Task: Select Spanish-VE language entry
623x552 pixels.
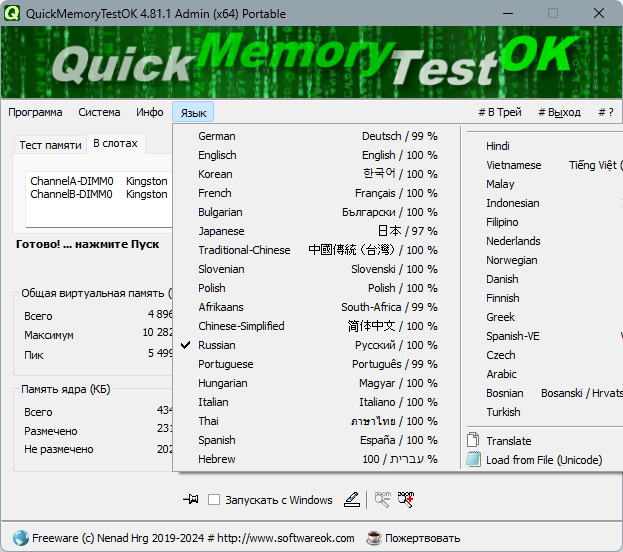Action: (544, 336)
